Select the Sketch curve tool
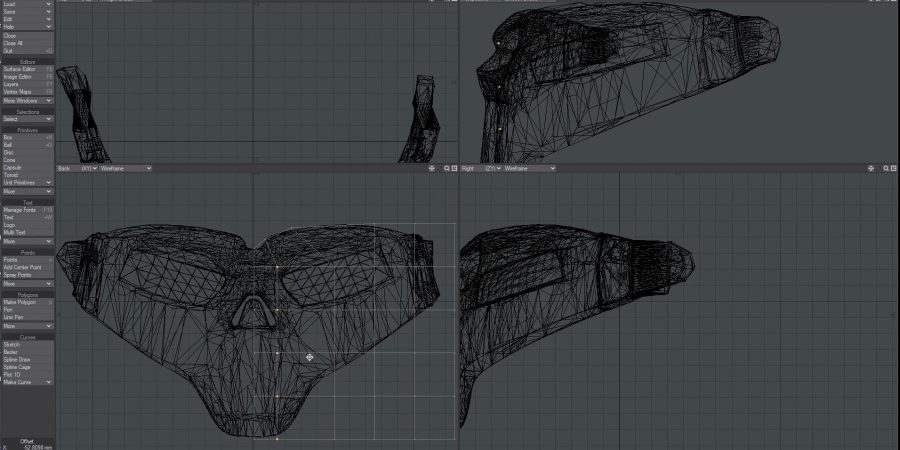This screenshot has height=450, width=900. click(27, 344)
